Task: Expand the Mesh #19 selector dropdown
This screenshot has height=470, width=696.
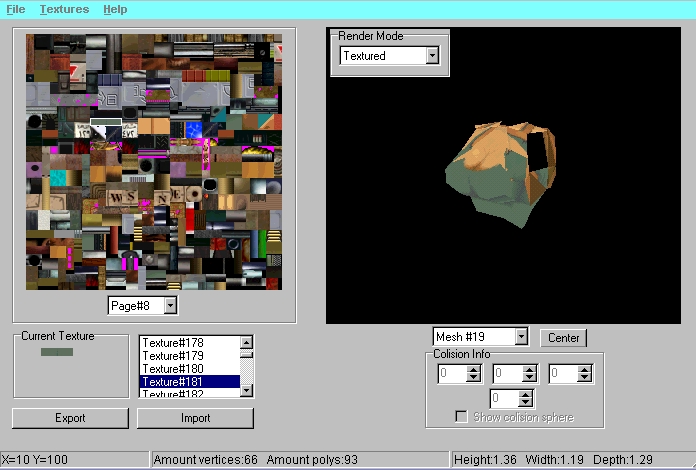Action: pyautogui.click(x=519, y=337)
